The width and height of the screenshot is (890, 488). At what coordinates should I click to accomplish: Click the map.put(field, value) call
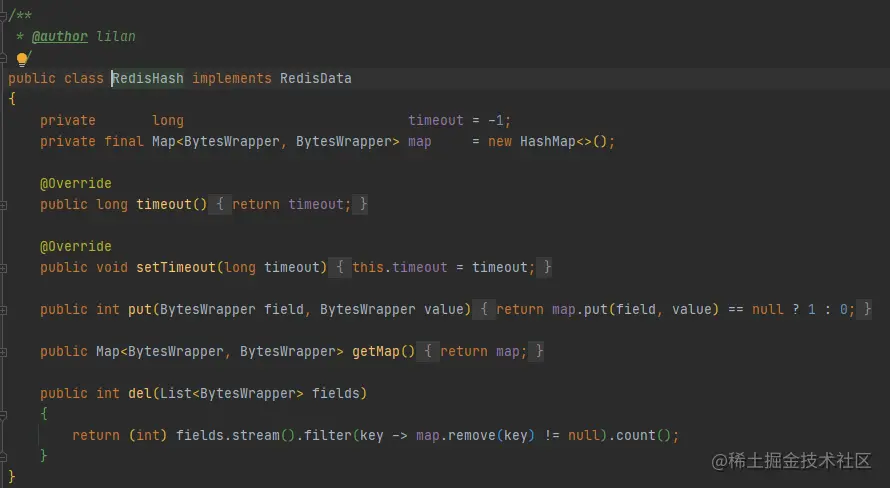point(636,309)
